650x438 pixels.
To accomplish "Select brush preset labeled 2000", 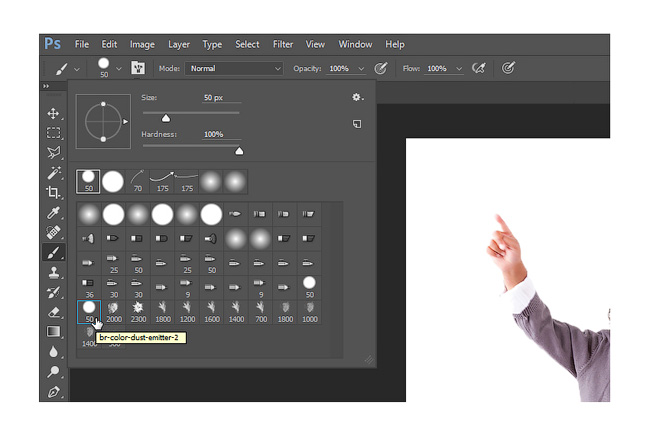I will click(x=114, y=312).
